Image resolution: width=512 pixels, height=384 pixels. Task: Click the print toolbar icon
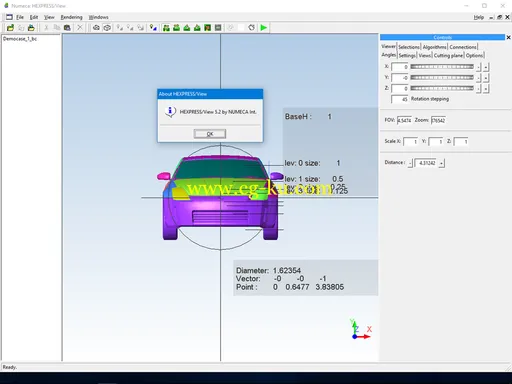31,28
